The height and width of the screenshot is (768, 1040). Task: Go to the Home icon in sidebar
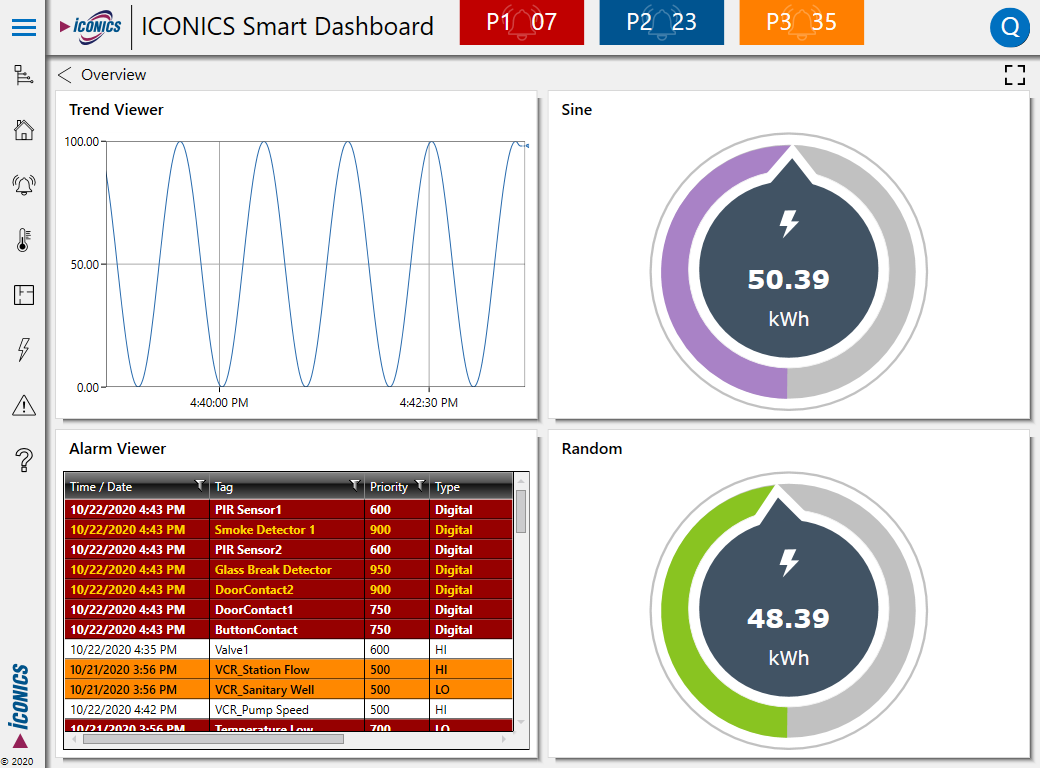click(23, 130)
